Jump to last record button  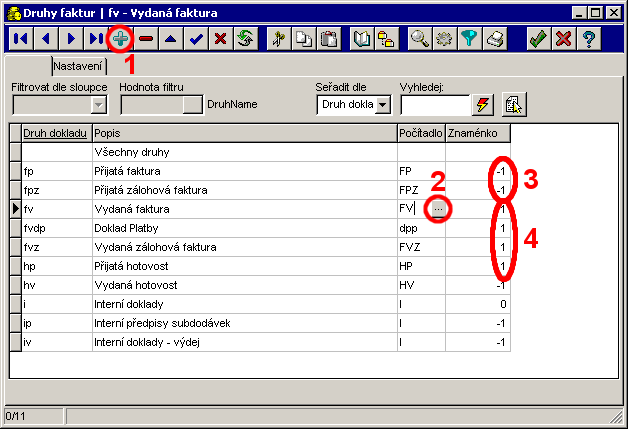click(x=96, y=39)
